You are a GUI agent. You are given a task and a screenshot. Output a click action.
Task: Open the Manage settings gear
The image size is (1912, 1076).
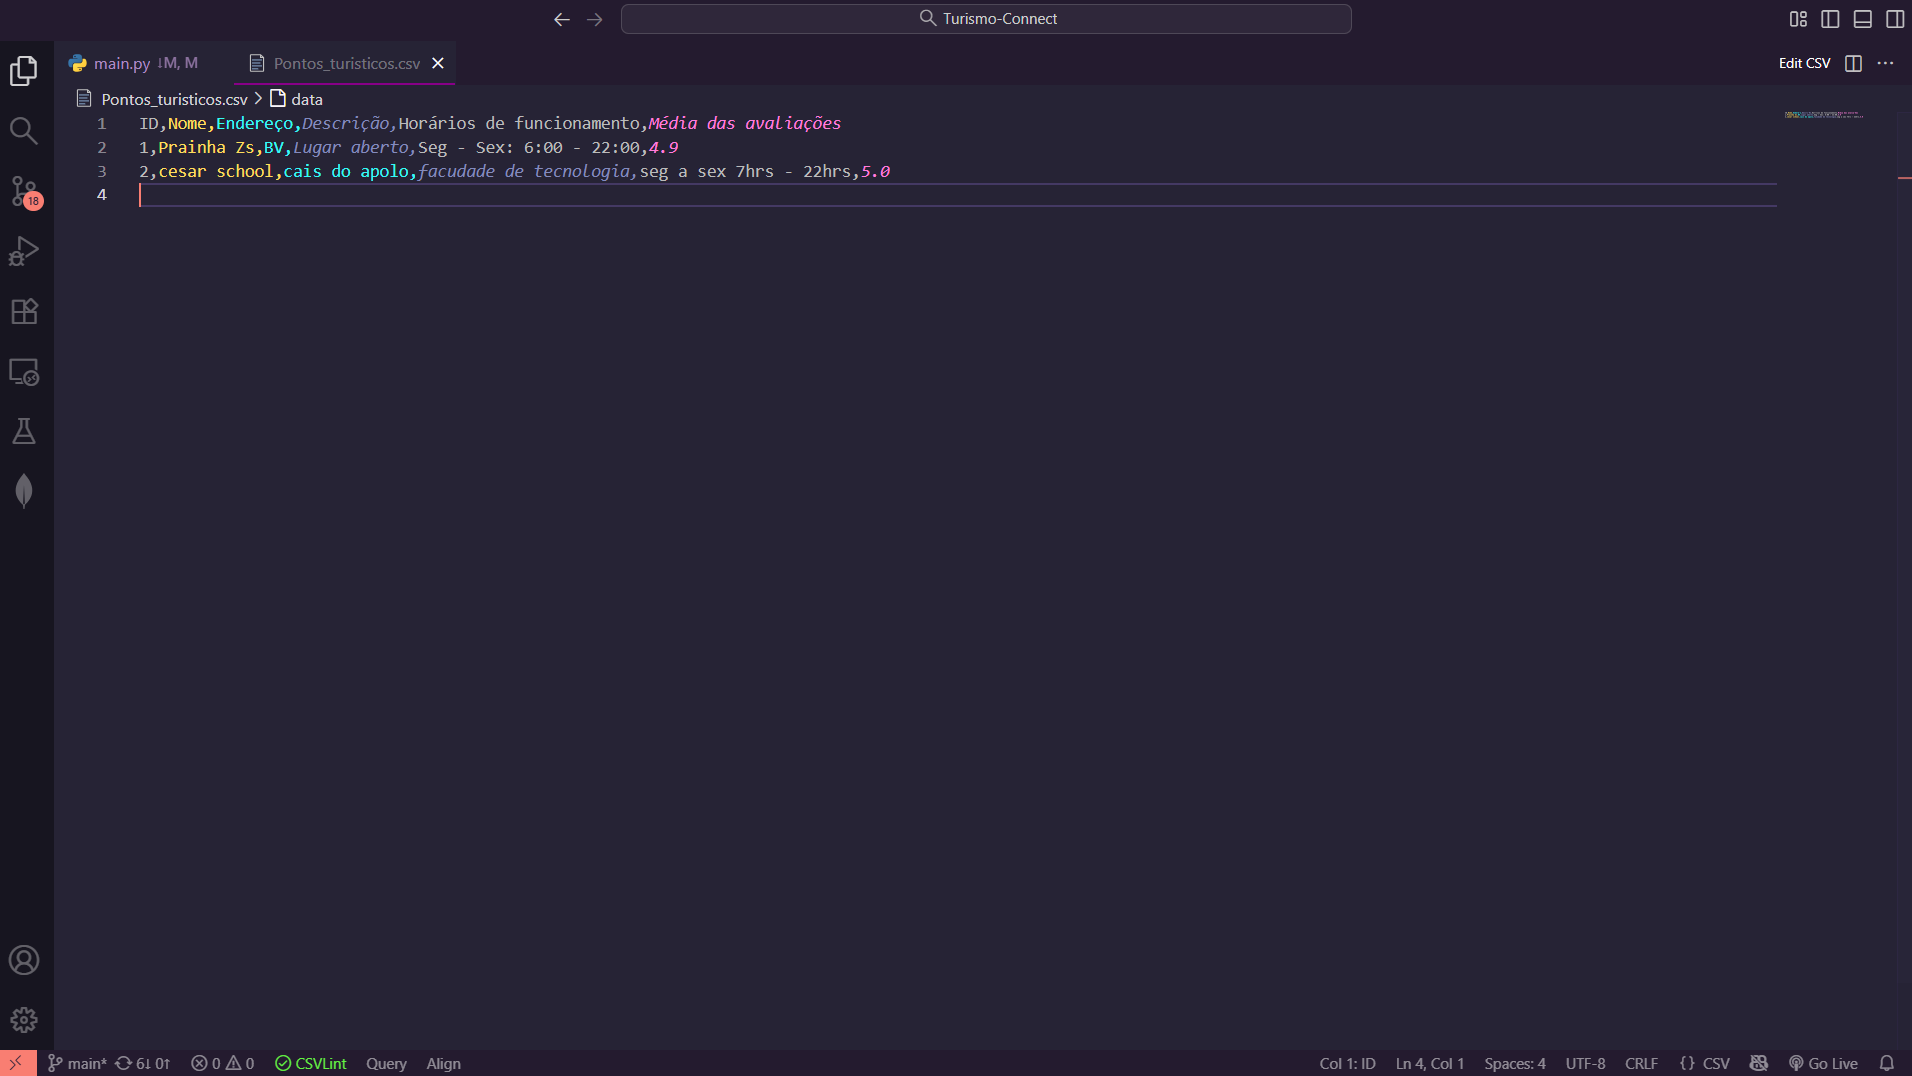24,1020
